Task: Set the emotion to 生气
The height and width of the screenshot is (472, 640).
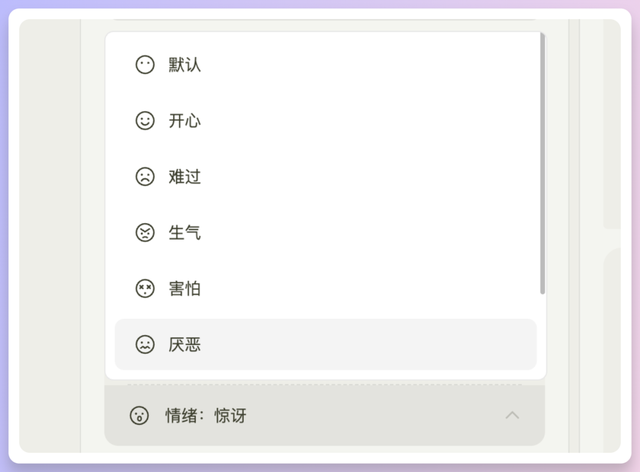Action: [185, 233]
